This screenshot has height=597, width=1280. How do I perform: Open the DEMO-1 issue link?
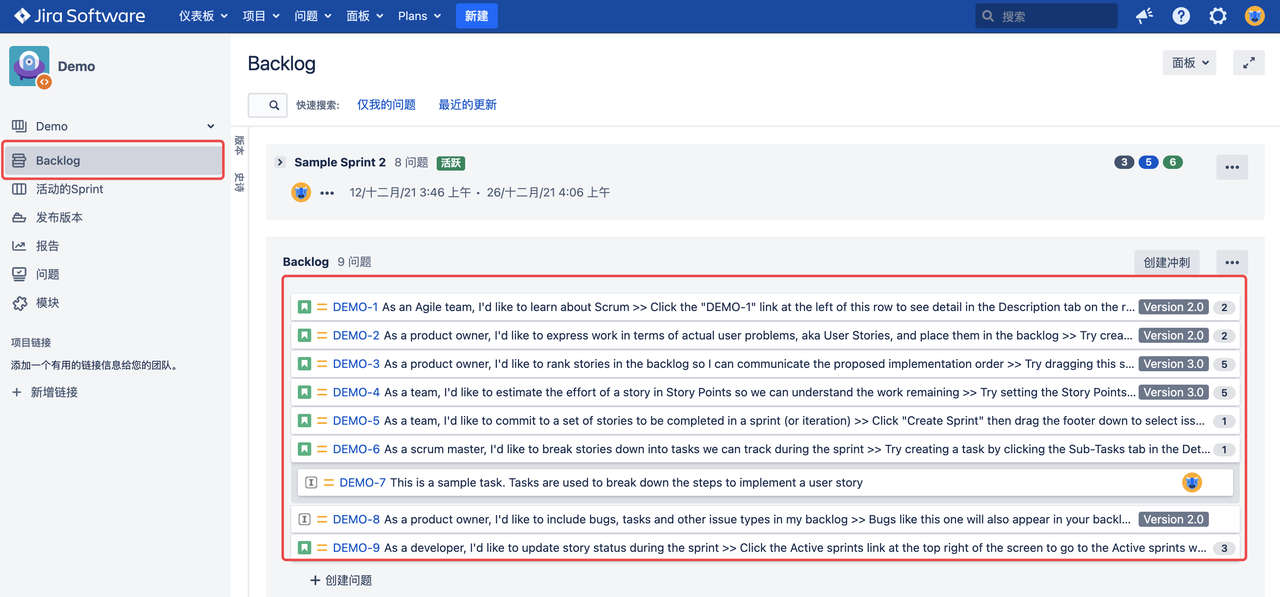[355, 307]
